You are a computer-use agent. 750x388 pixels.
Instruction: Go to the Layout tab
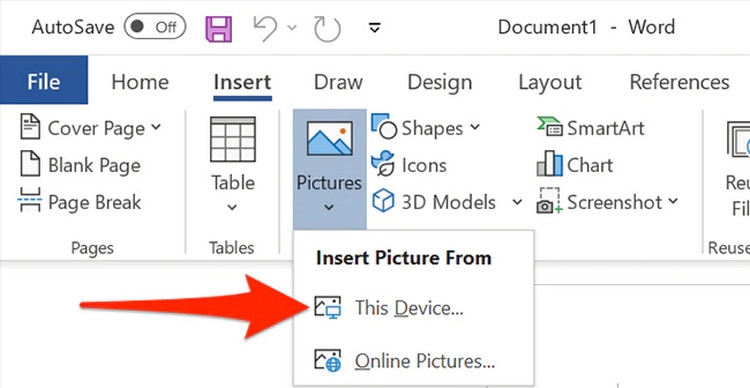tap(550, 82)
